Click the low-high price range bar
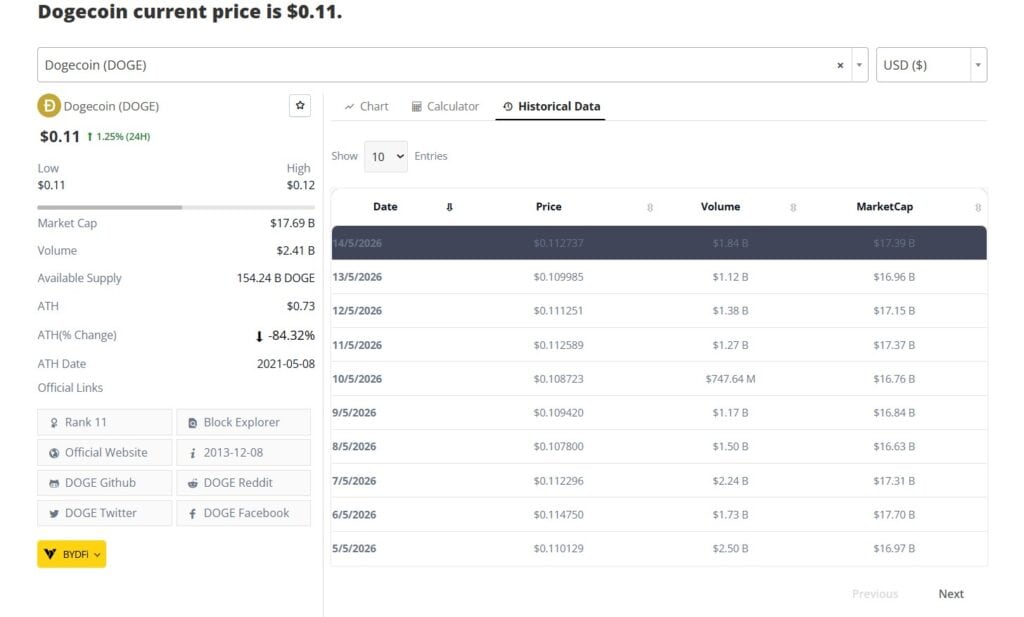This screenshot has height=617, width=1024. point(176,208)
